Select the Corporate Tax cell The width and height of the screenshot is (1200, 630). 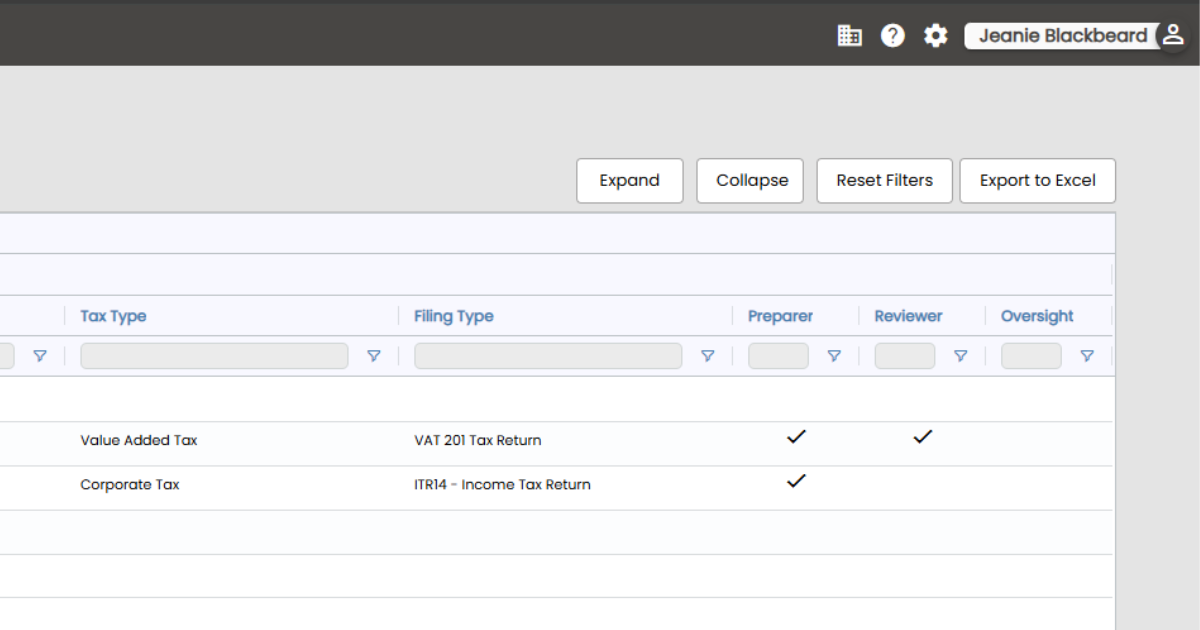[130, 484]
